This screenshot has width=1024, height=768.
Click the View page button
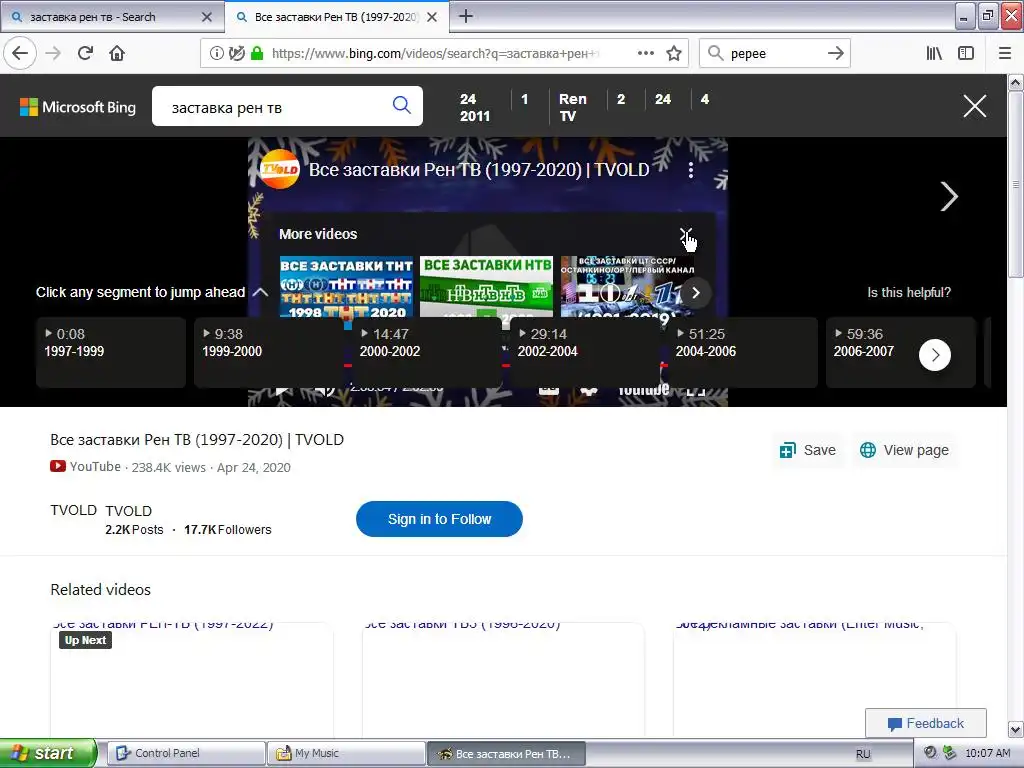[x=904, y=450]
